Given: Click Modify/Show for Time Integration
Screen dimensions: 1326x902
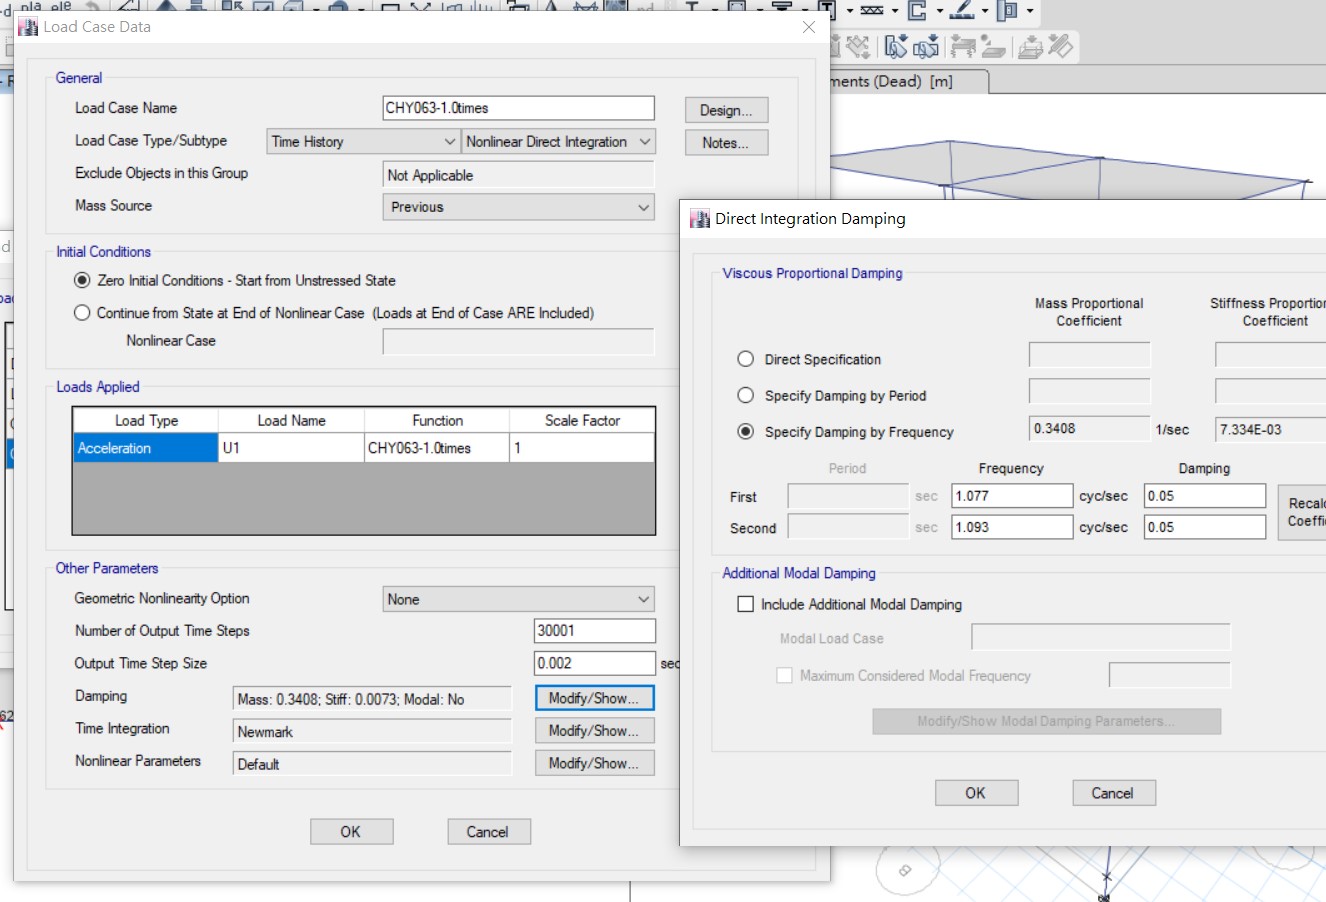Looking at the screenshot, I should tap(594, 731).
